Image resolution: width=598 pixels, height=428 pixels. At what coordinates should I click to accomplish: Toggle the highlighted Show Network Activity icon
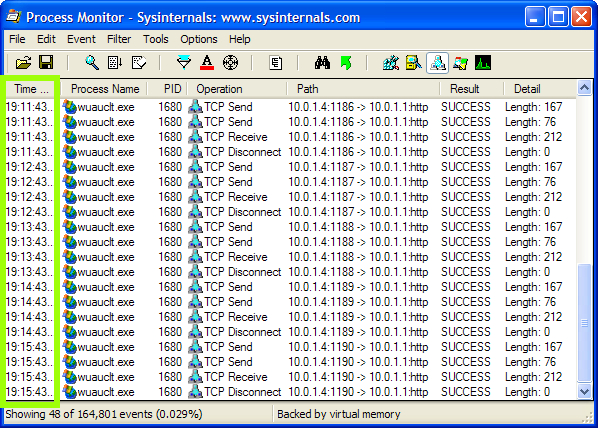coord(437,63)
